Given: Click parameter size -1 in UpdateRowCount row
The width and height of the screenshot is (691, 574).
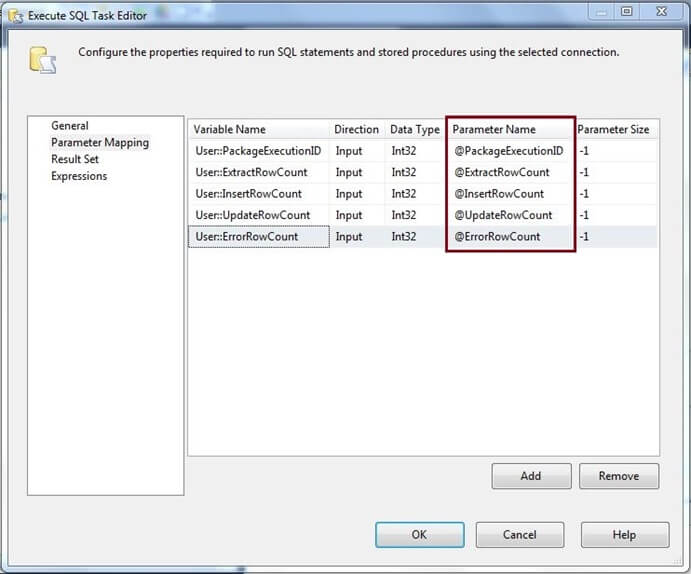Looking at the screenshot, I should tap(616, 215).
